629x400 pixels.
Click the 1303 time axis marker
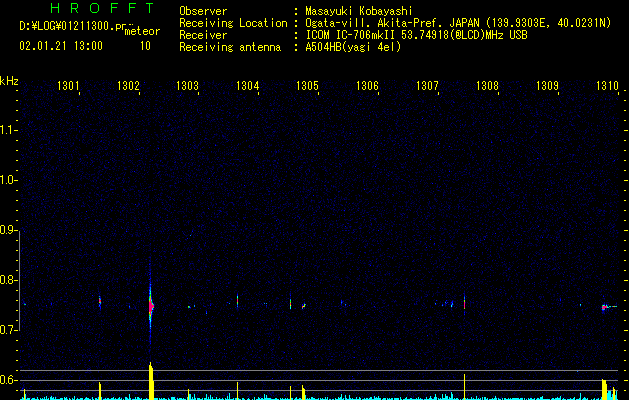click(x=187, y=86)
